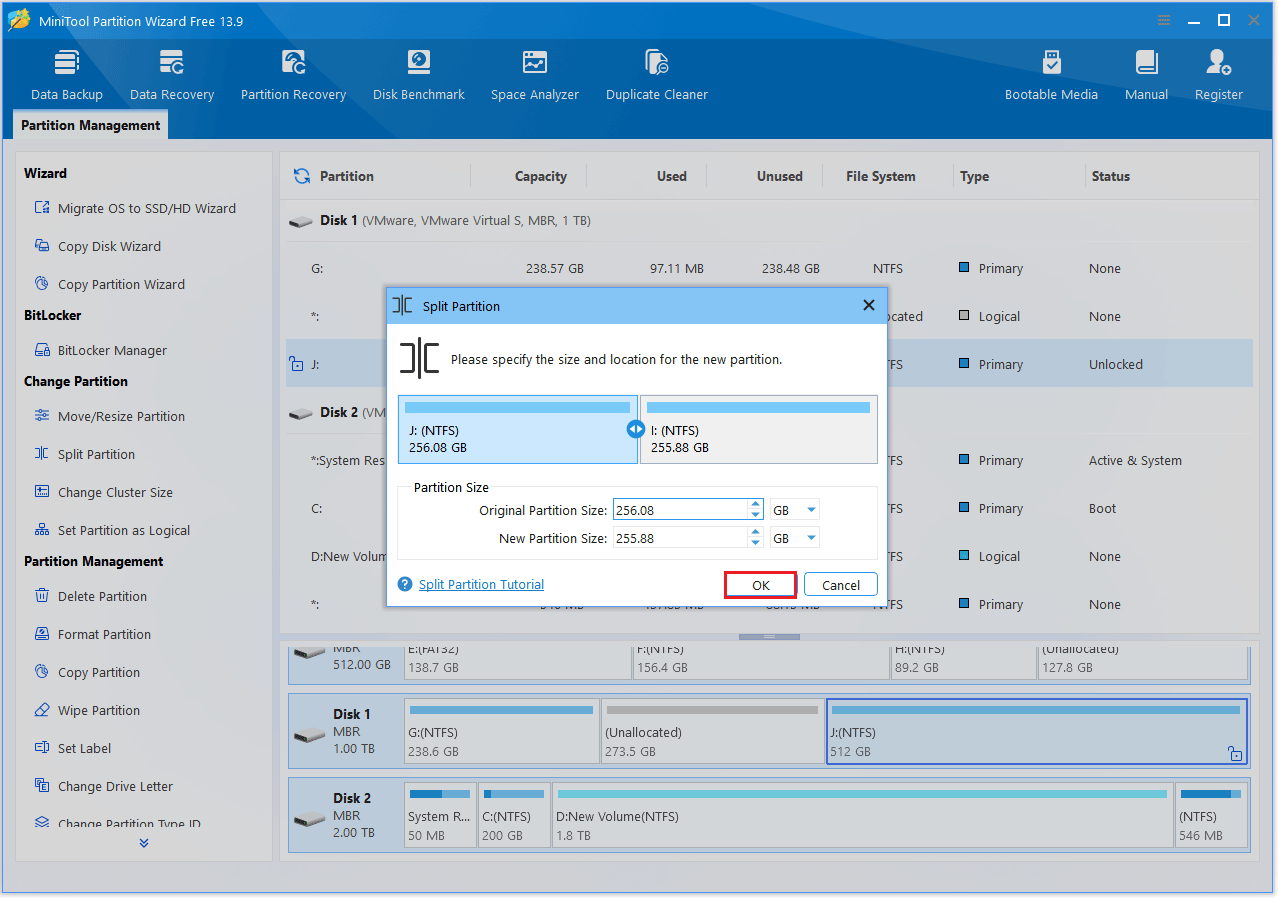
Task: Open the help icon beside the Split Partition Tutorial link
Action: coord(405,585)
